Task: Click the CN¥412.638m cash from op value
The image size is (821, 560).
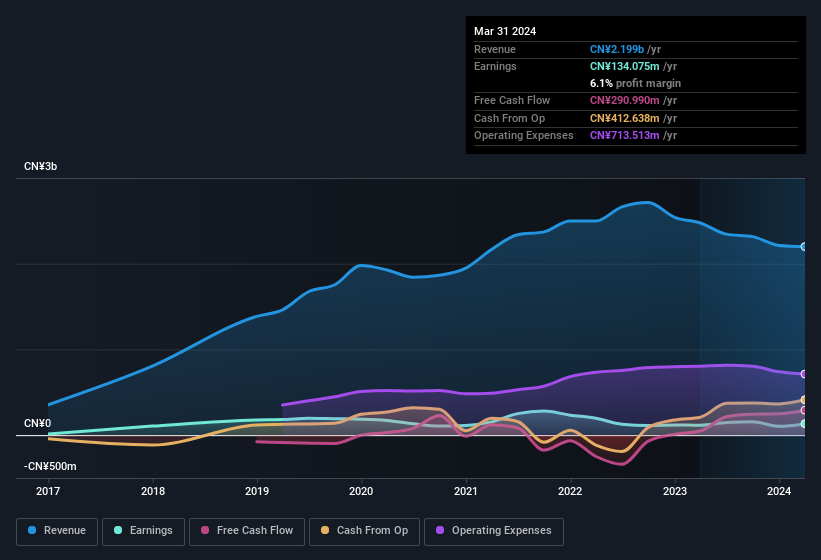Action: 625,118
